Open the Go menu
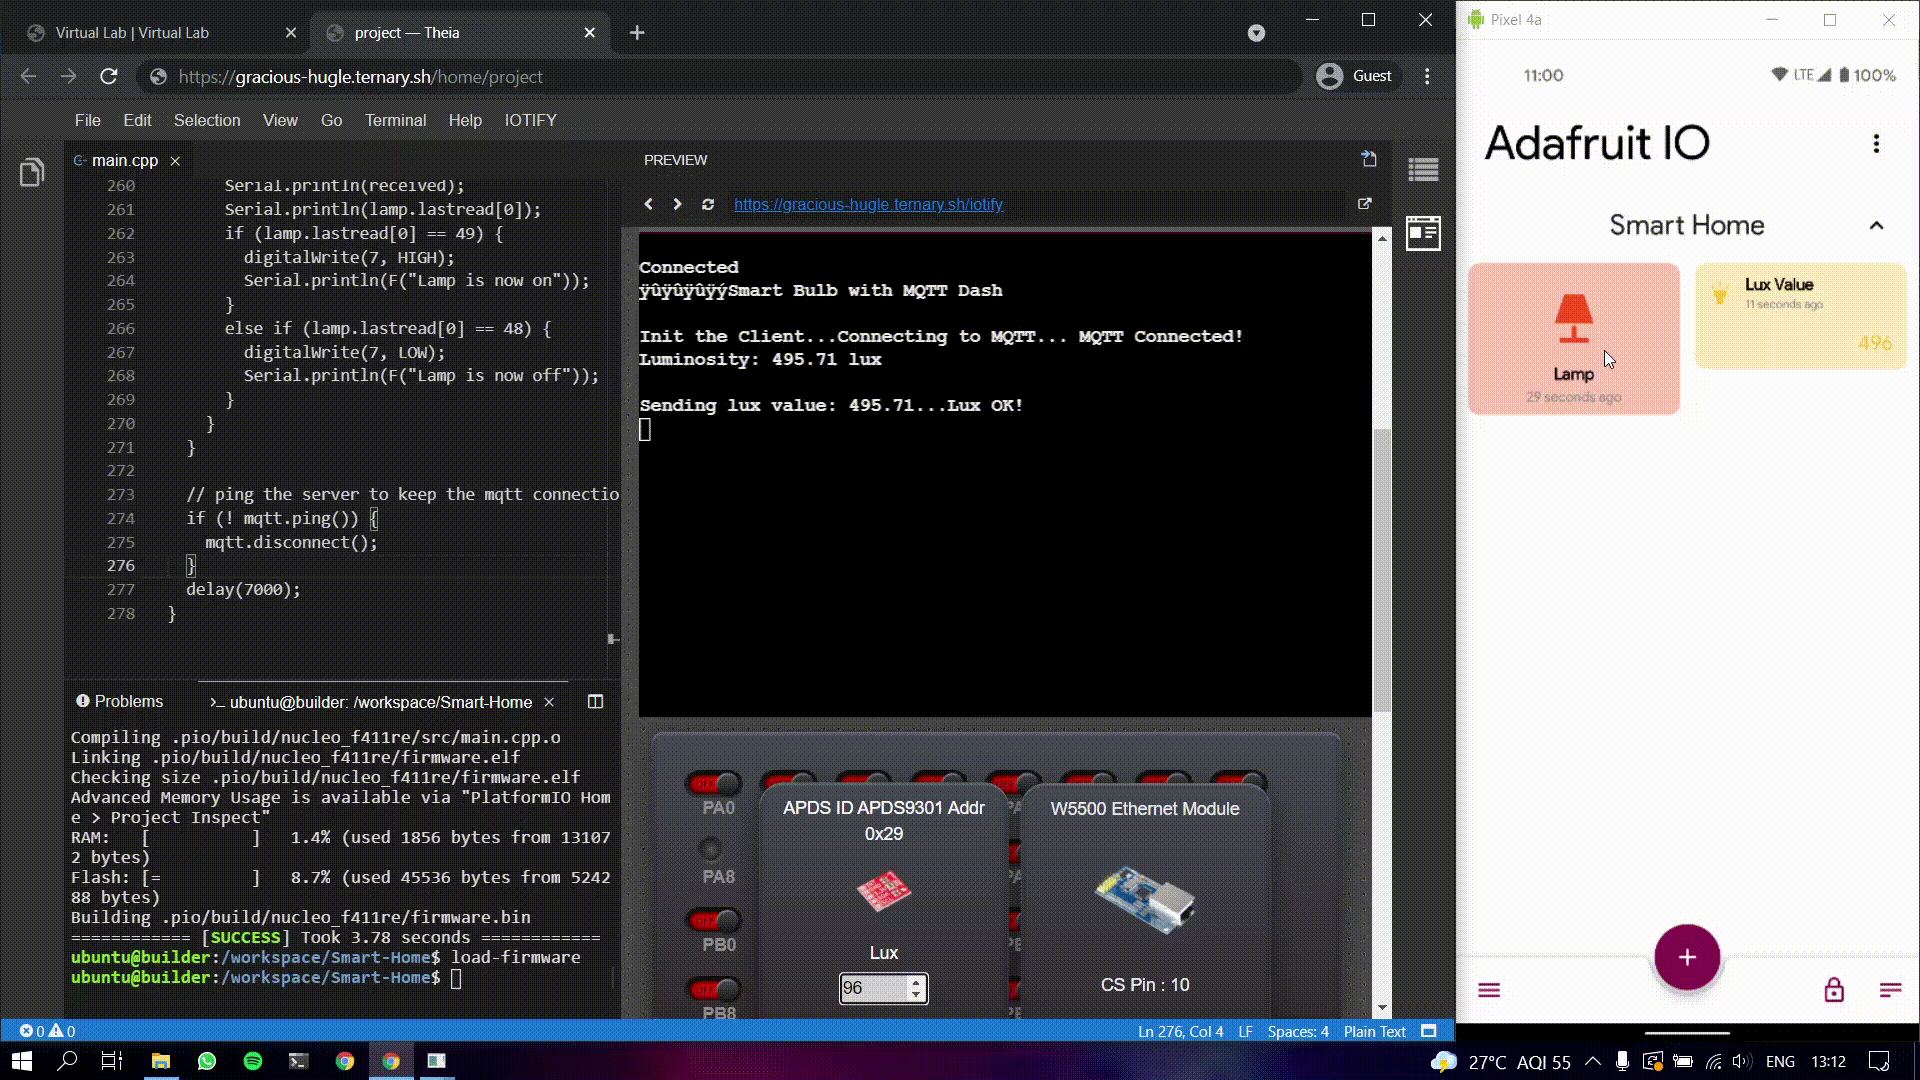This screenshot has height=1080, width=1920. coord(331,120)
